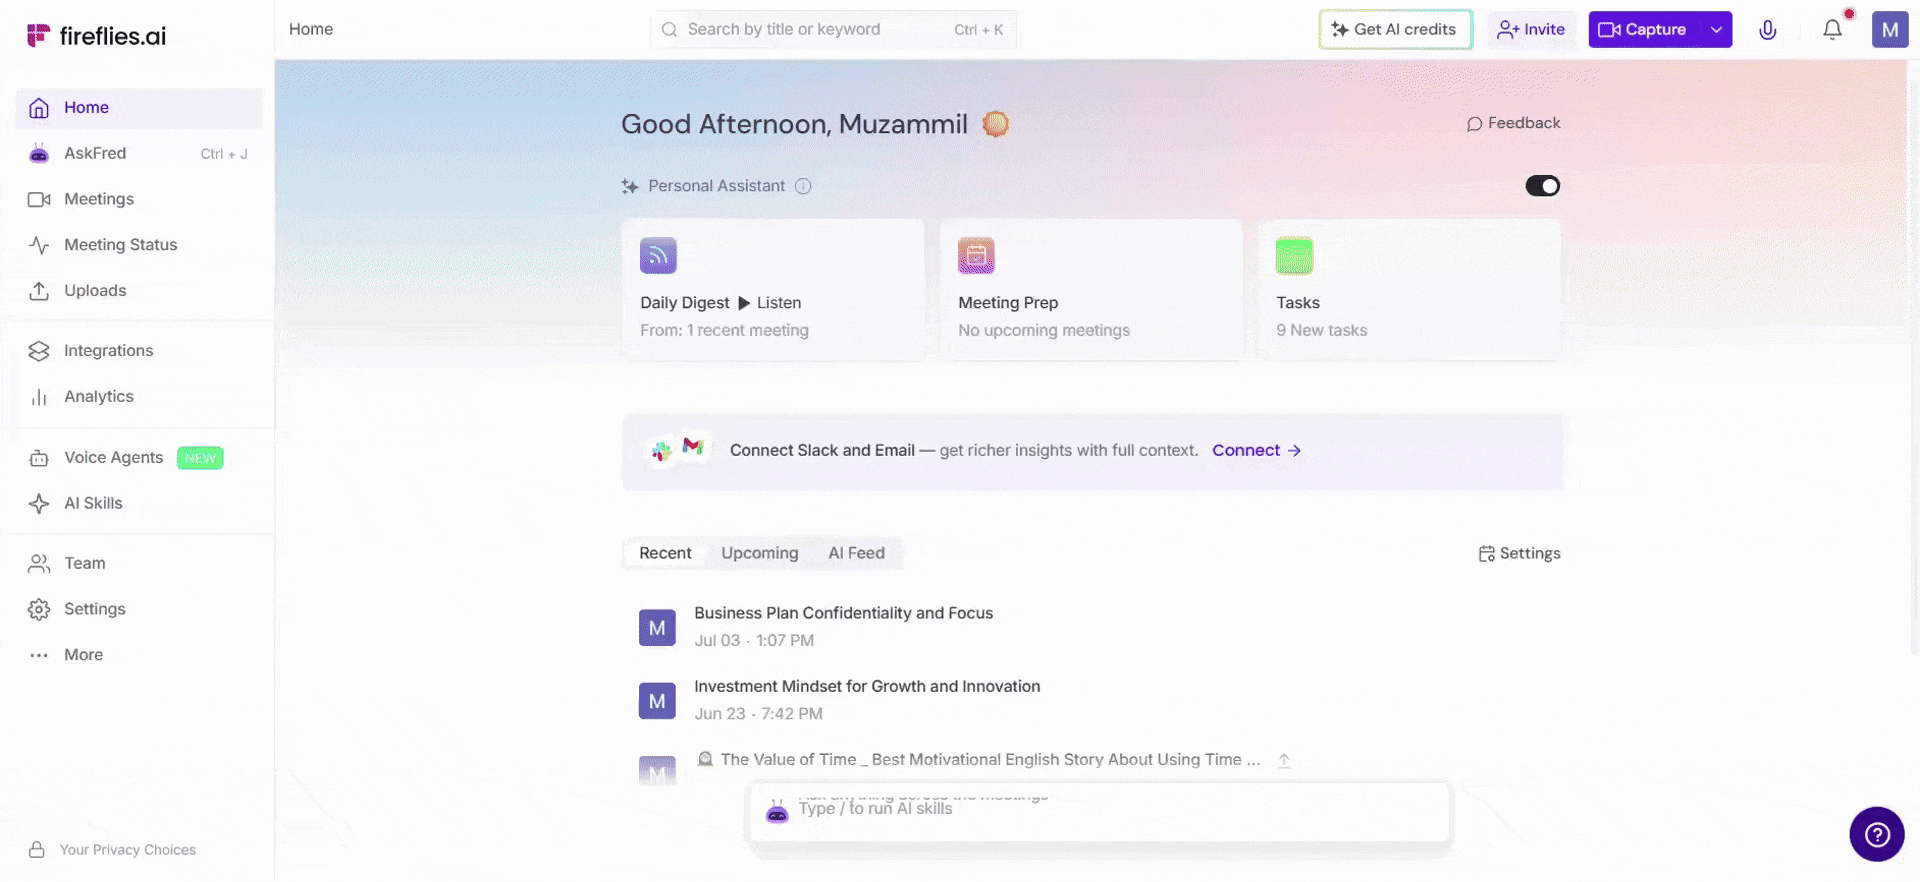Click the search by title field
Image resolution: width=1920 pixels, height=882 pixels.
[834, 30]
